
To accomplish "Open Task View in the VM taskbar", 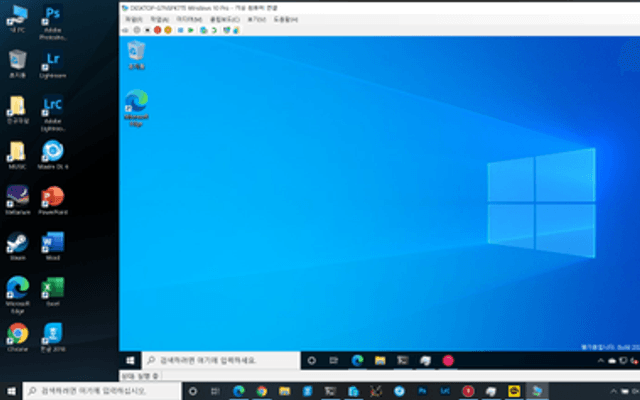I will [x=334, y=360].
